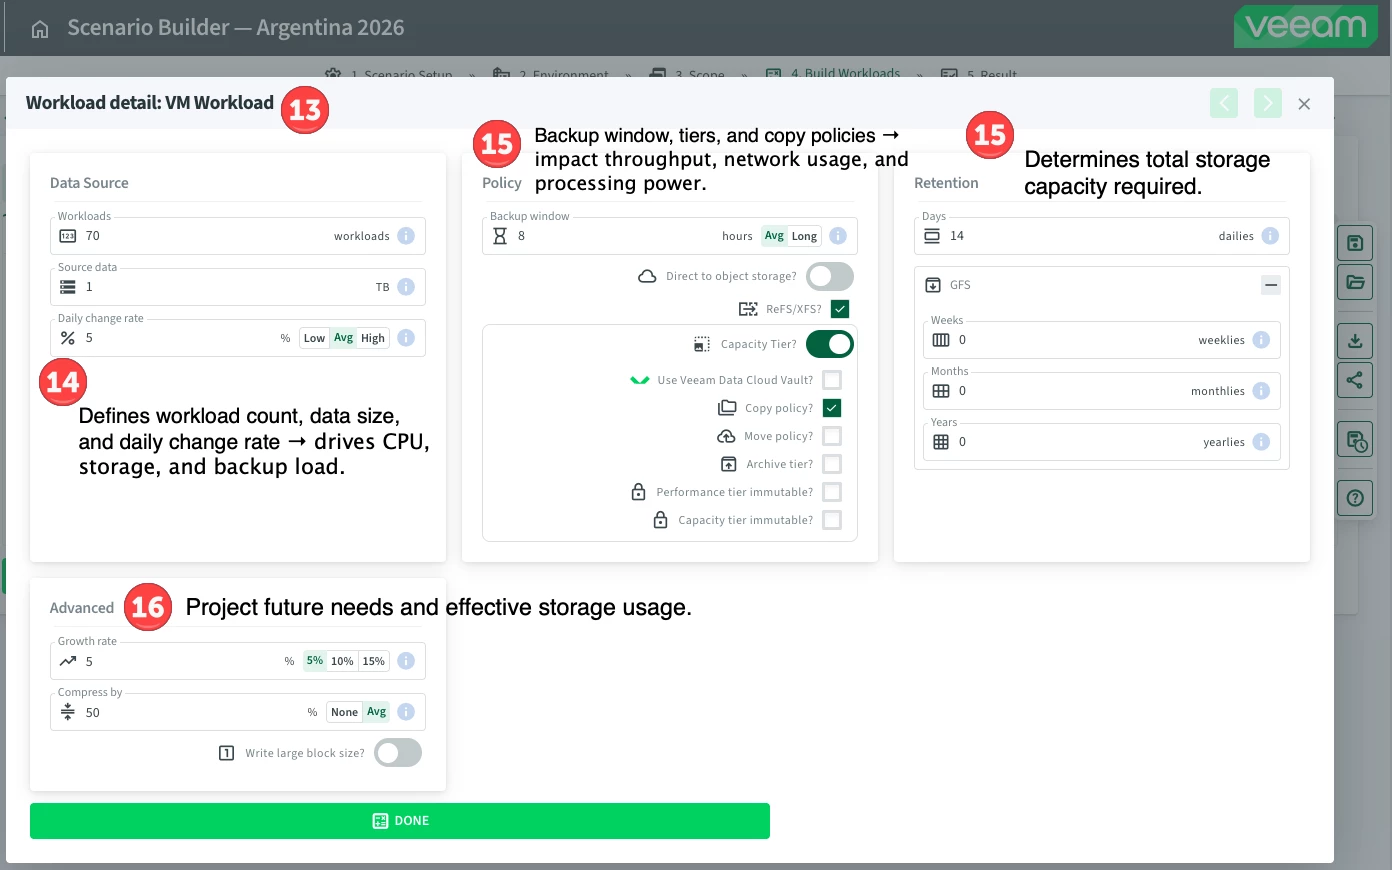The width and height of the screenshot is (1392, 870).
Task: Open info tooltip for Daily change rate
Action: (406, 338)
